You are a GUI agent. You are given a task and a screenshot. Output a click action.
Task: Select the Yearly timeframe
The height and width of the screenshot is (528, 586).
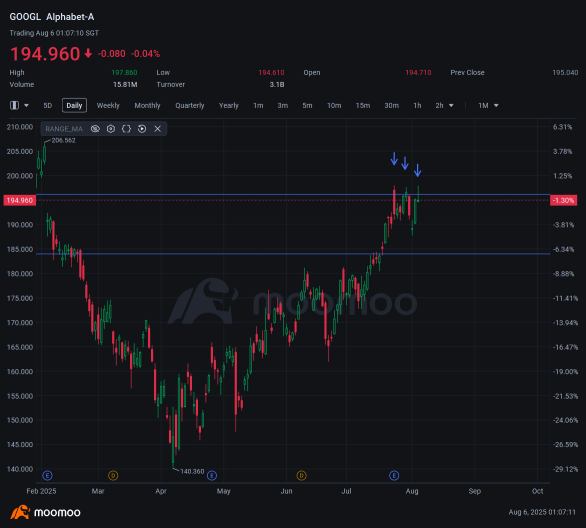pyautogui.click(x=229, y=106)
